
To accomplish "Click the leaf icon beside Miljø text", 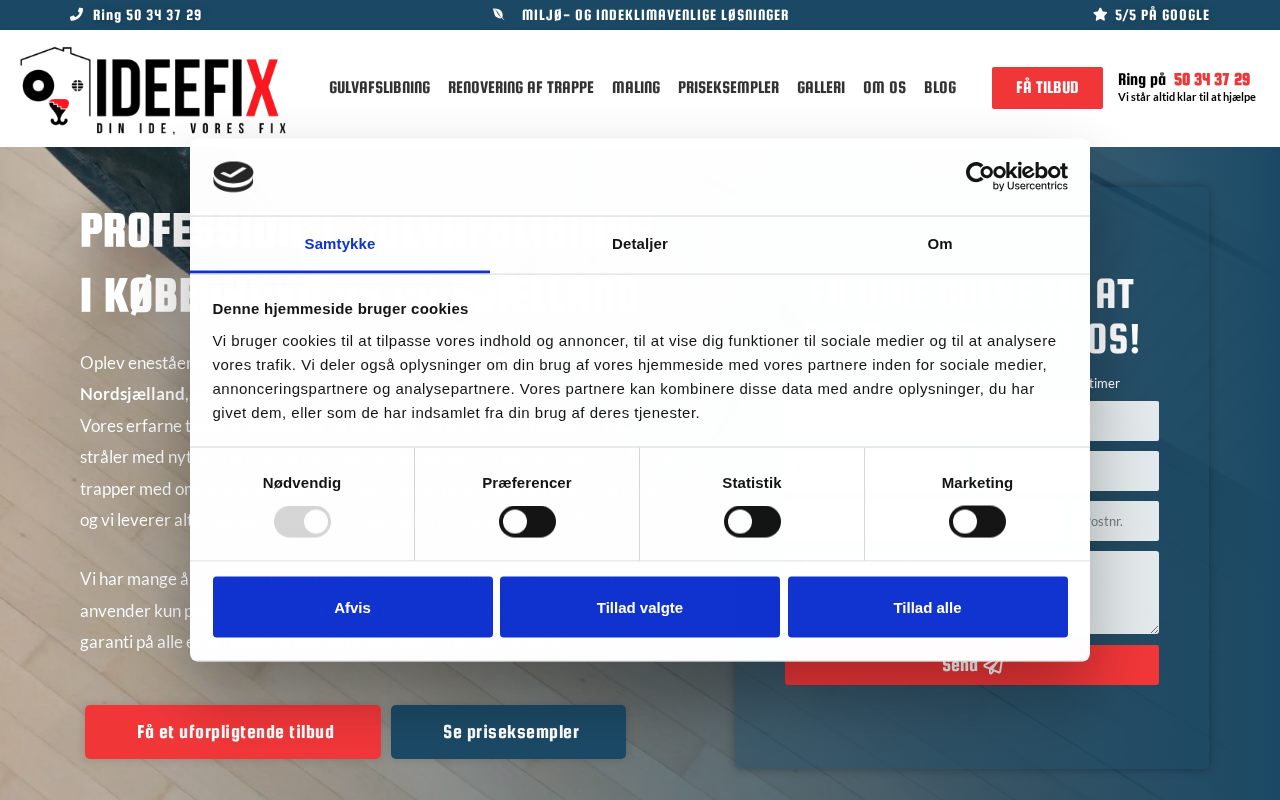I will click(x=498, y=14).
